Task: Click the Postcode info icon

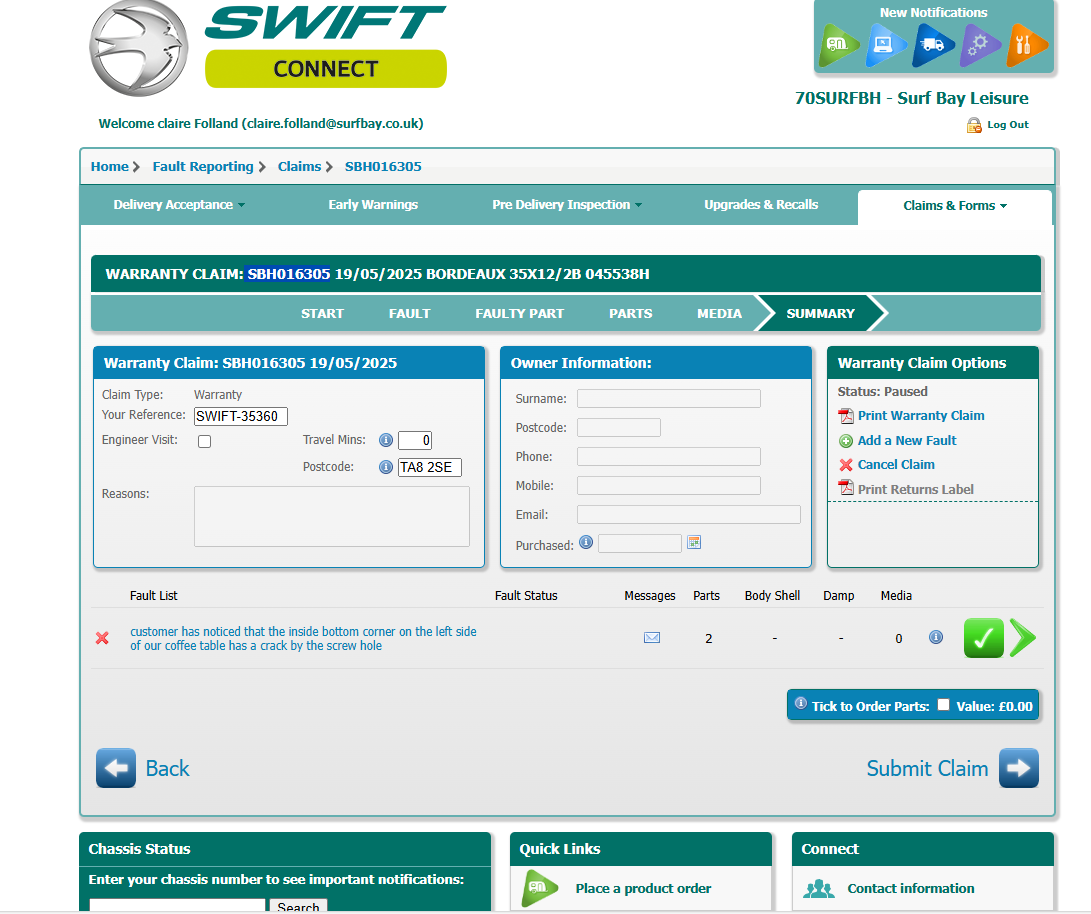Action: point(385,467)
